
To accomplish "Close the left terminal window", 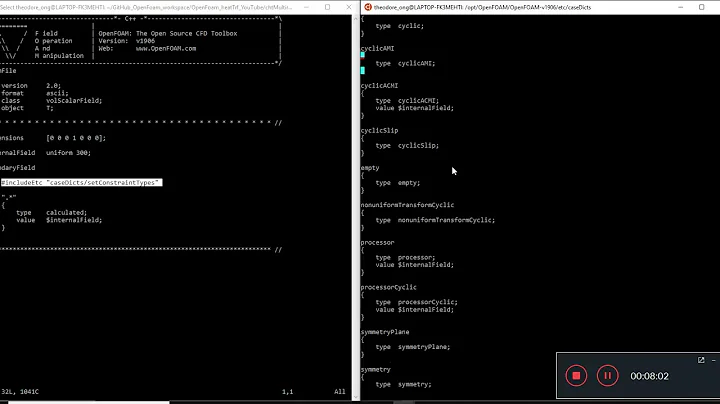I will coord(349,7).
